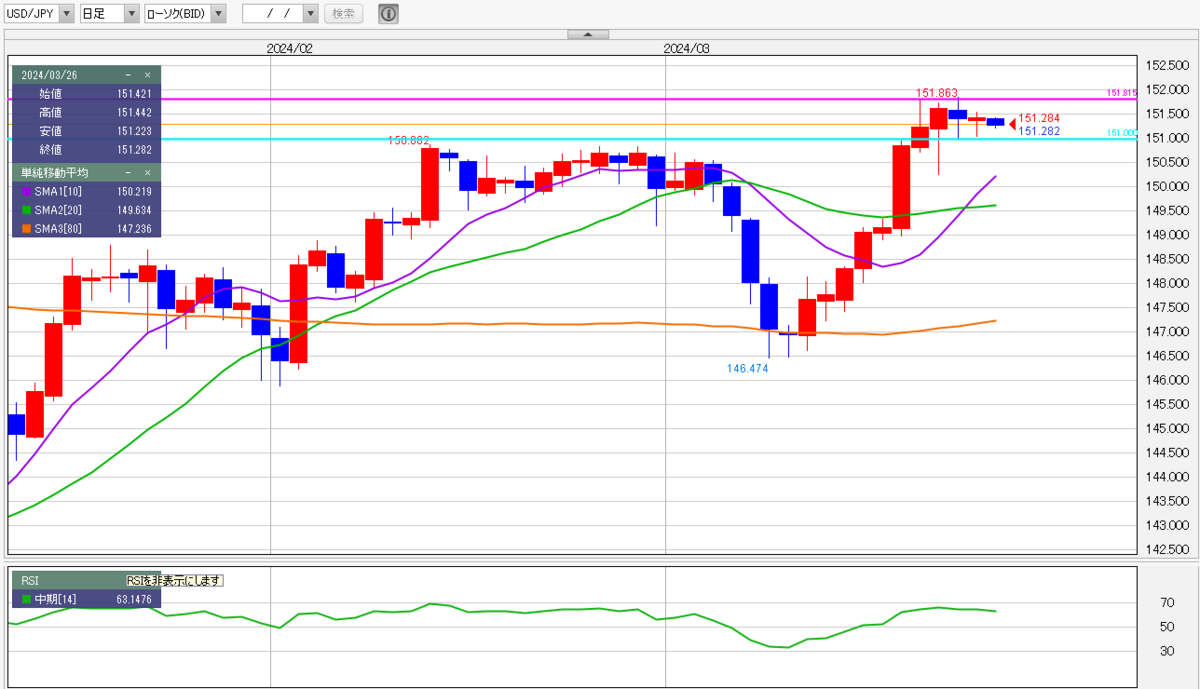Click the February peak label 150.882

click(x=409, y=141)
